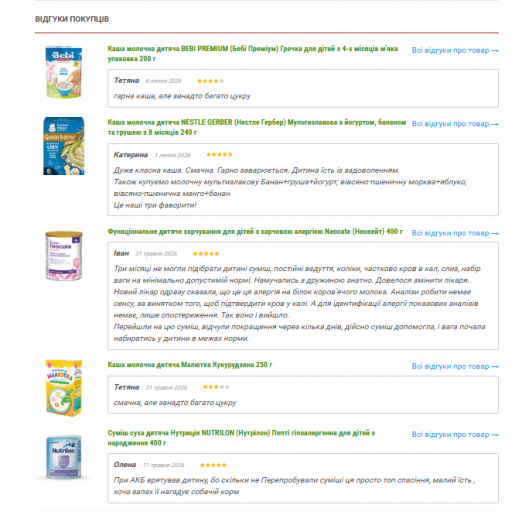This screenshot has height=512, width=522.
Task: Open the Bebi Premium buckwheat porridge product image
Action: 64,72
